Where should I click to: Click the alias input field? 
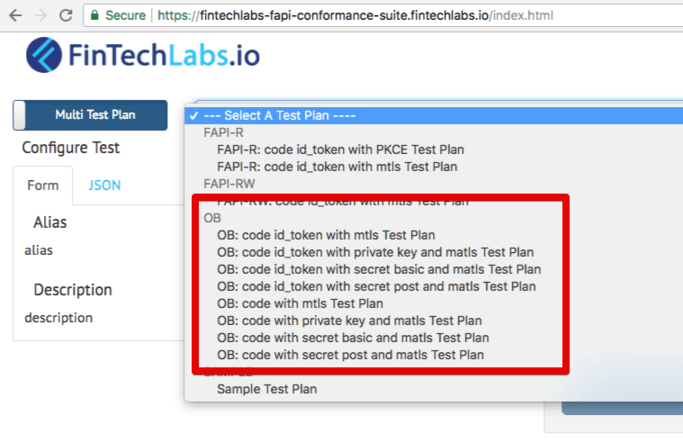pos(95,250)
